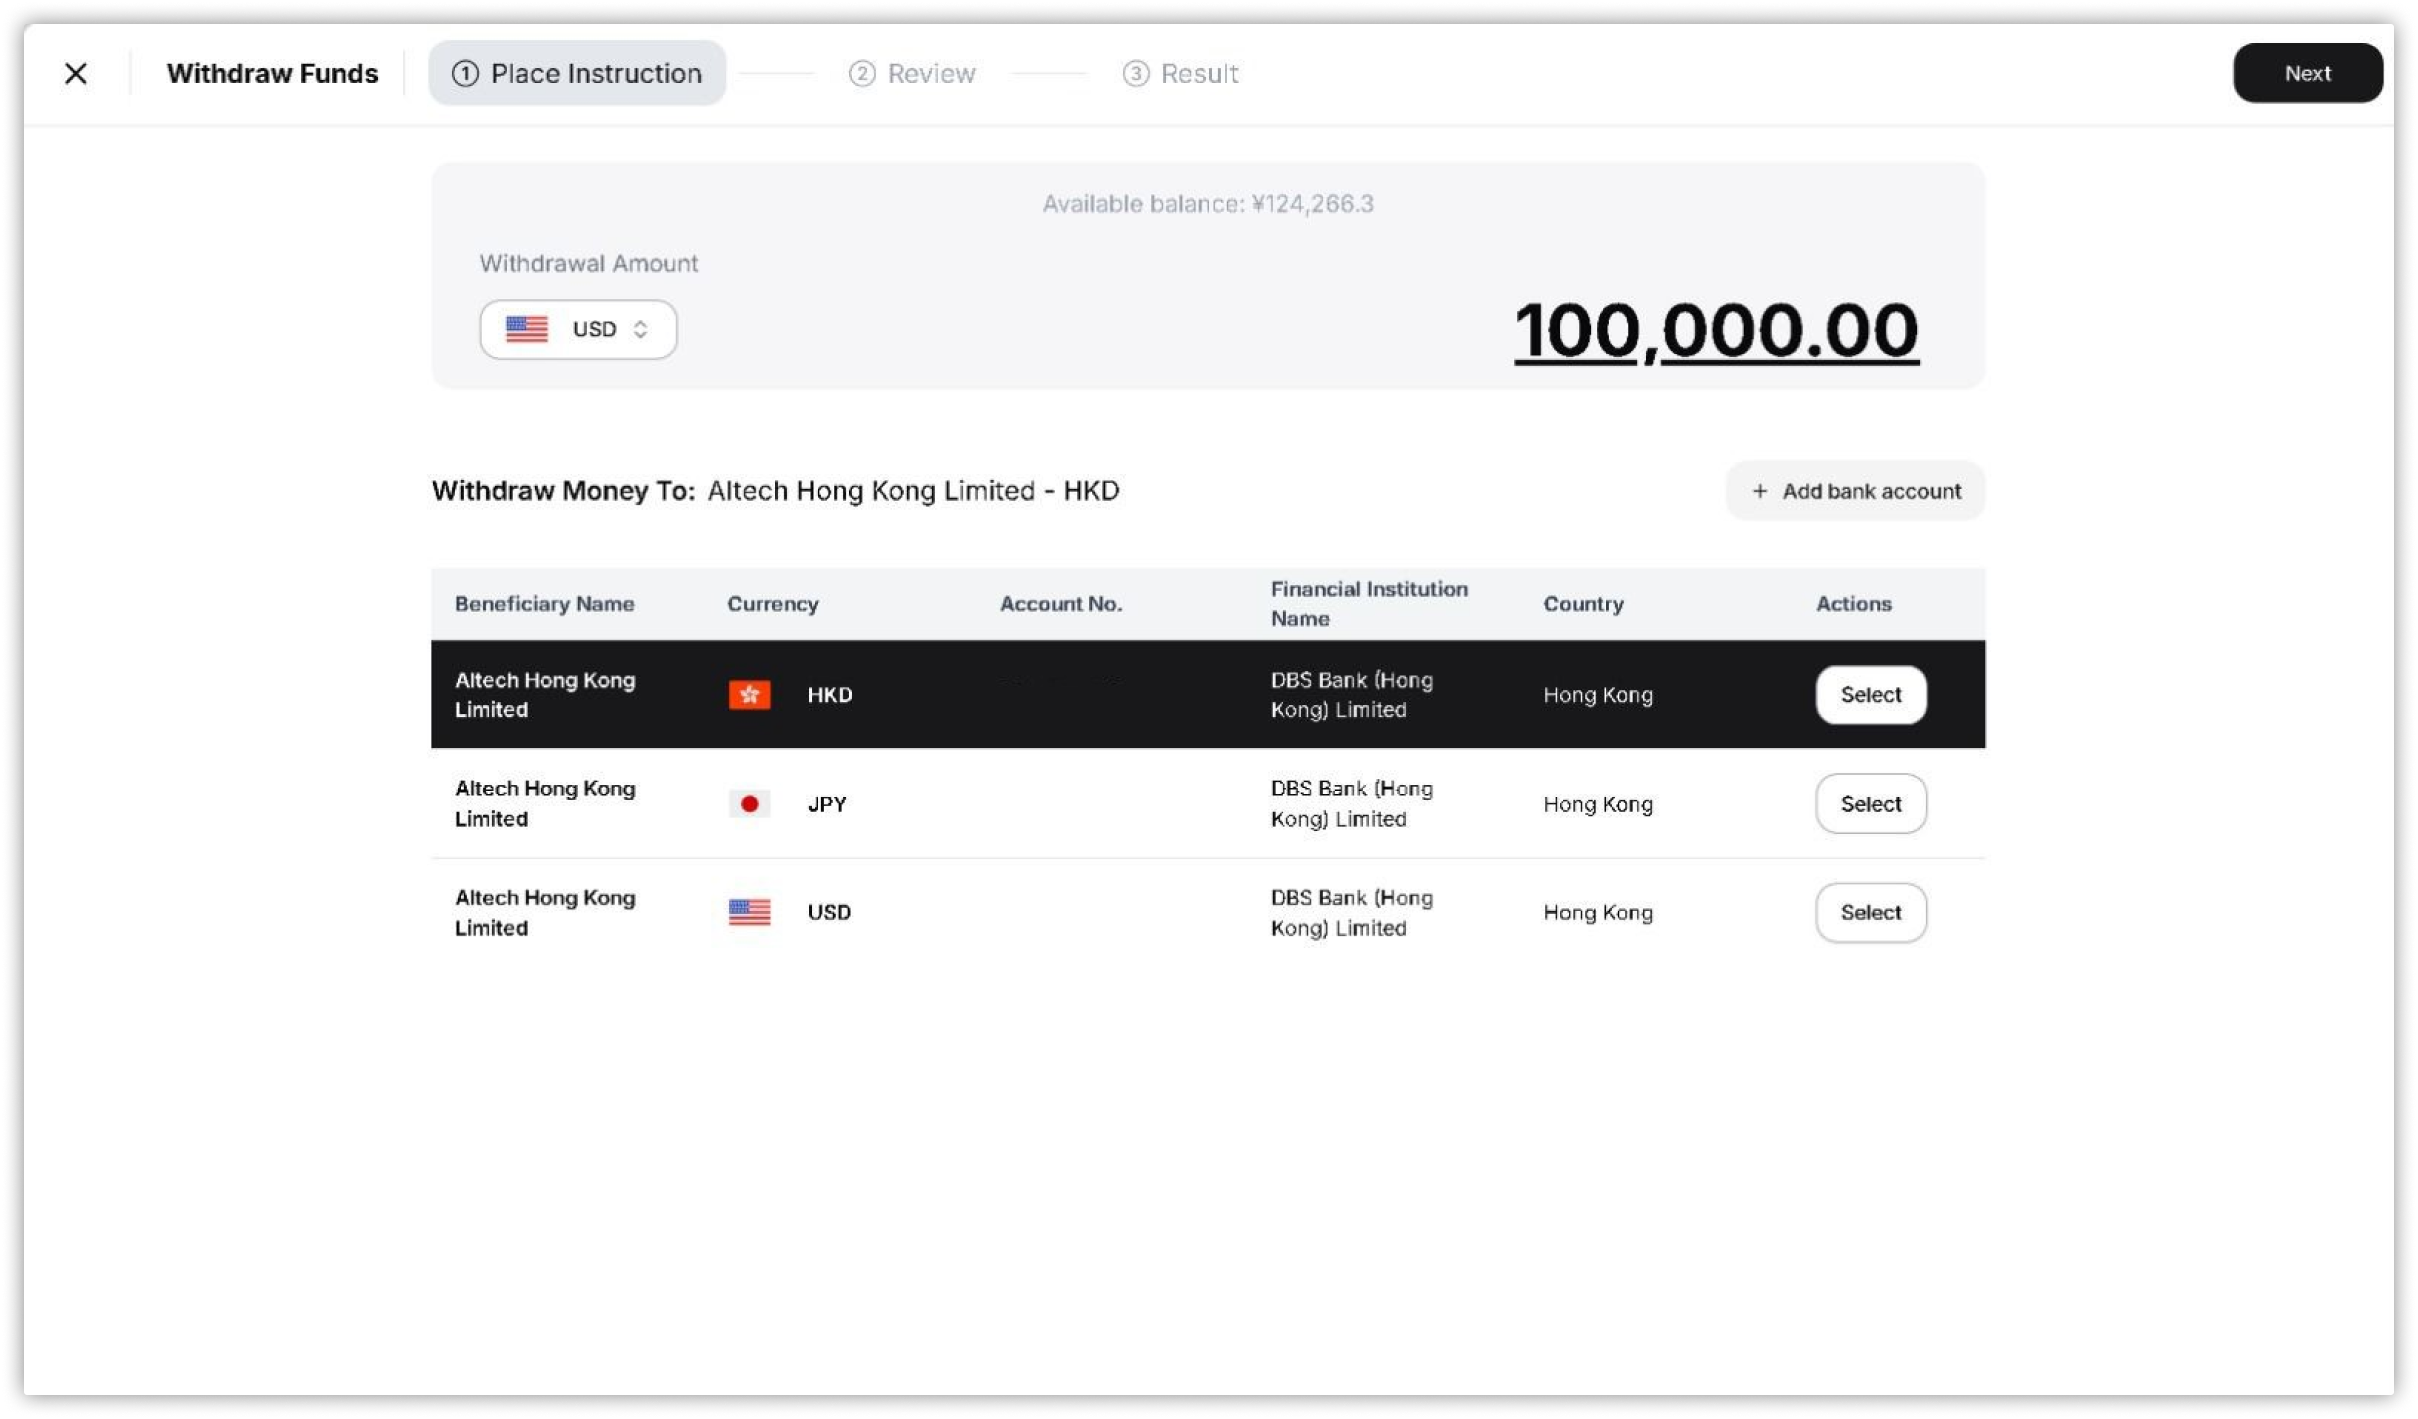Click DBS Bank name in USD row
This screenshot has height=1419, width=2418.
pos(1351,913)
